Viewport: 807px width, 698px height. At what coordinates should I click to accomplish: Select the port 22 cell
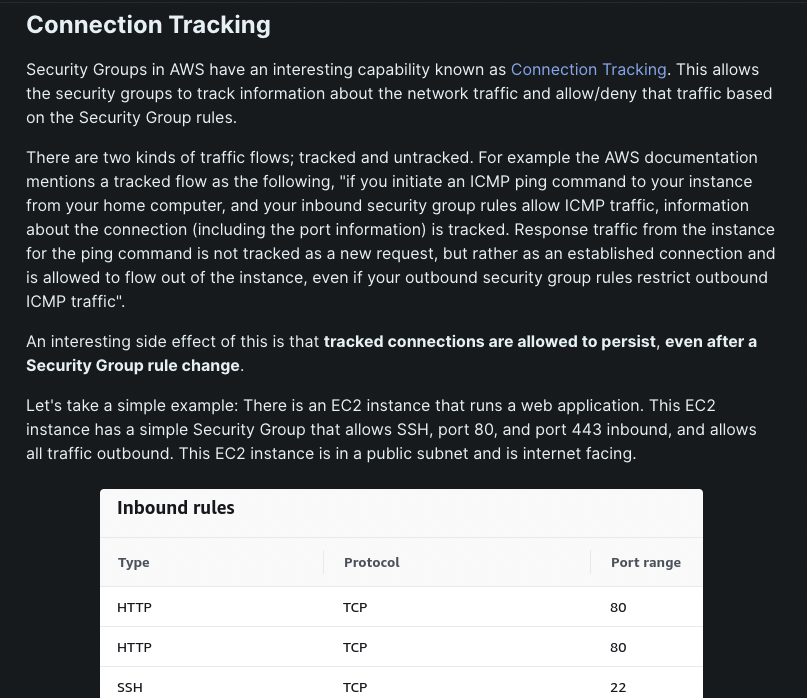click(618, 687)
